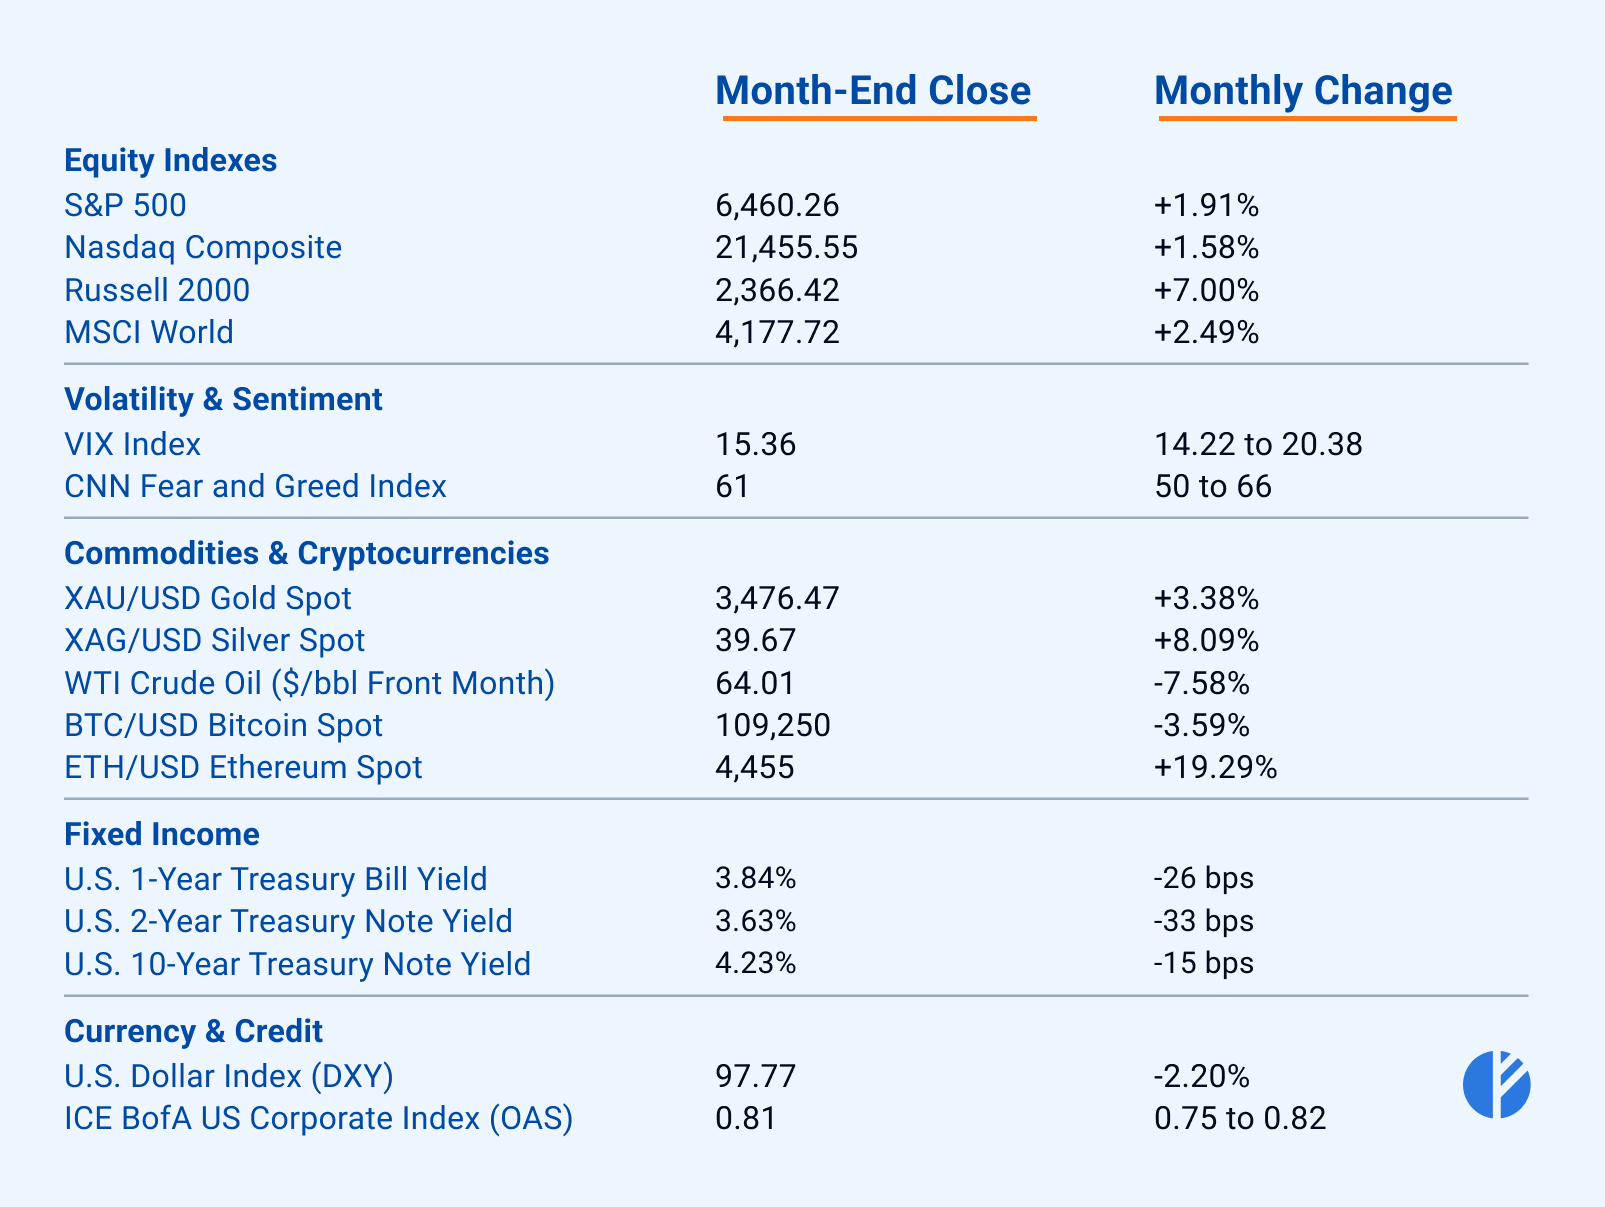Select the Russell 2000 row label
The height and width of the screenshot is (1207, 1605).
157,290
